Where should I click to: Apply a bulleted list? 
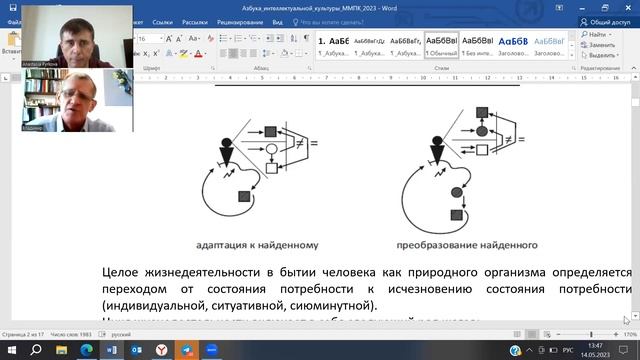coord(224,39)
